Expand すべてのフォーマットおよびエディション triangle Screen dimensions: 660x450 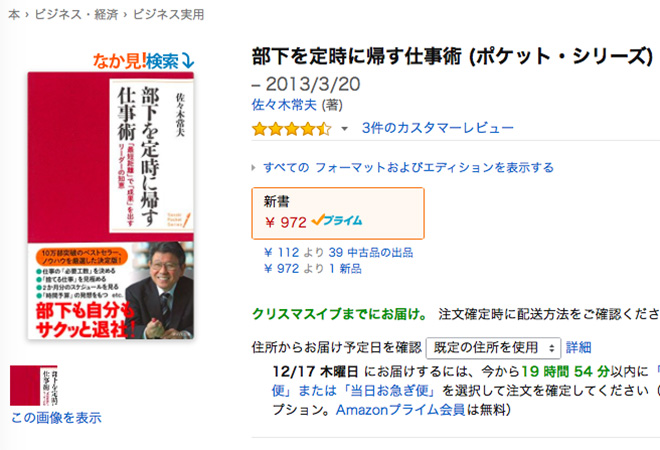click(x=254, y=168)
